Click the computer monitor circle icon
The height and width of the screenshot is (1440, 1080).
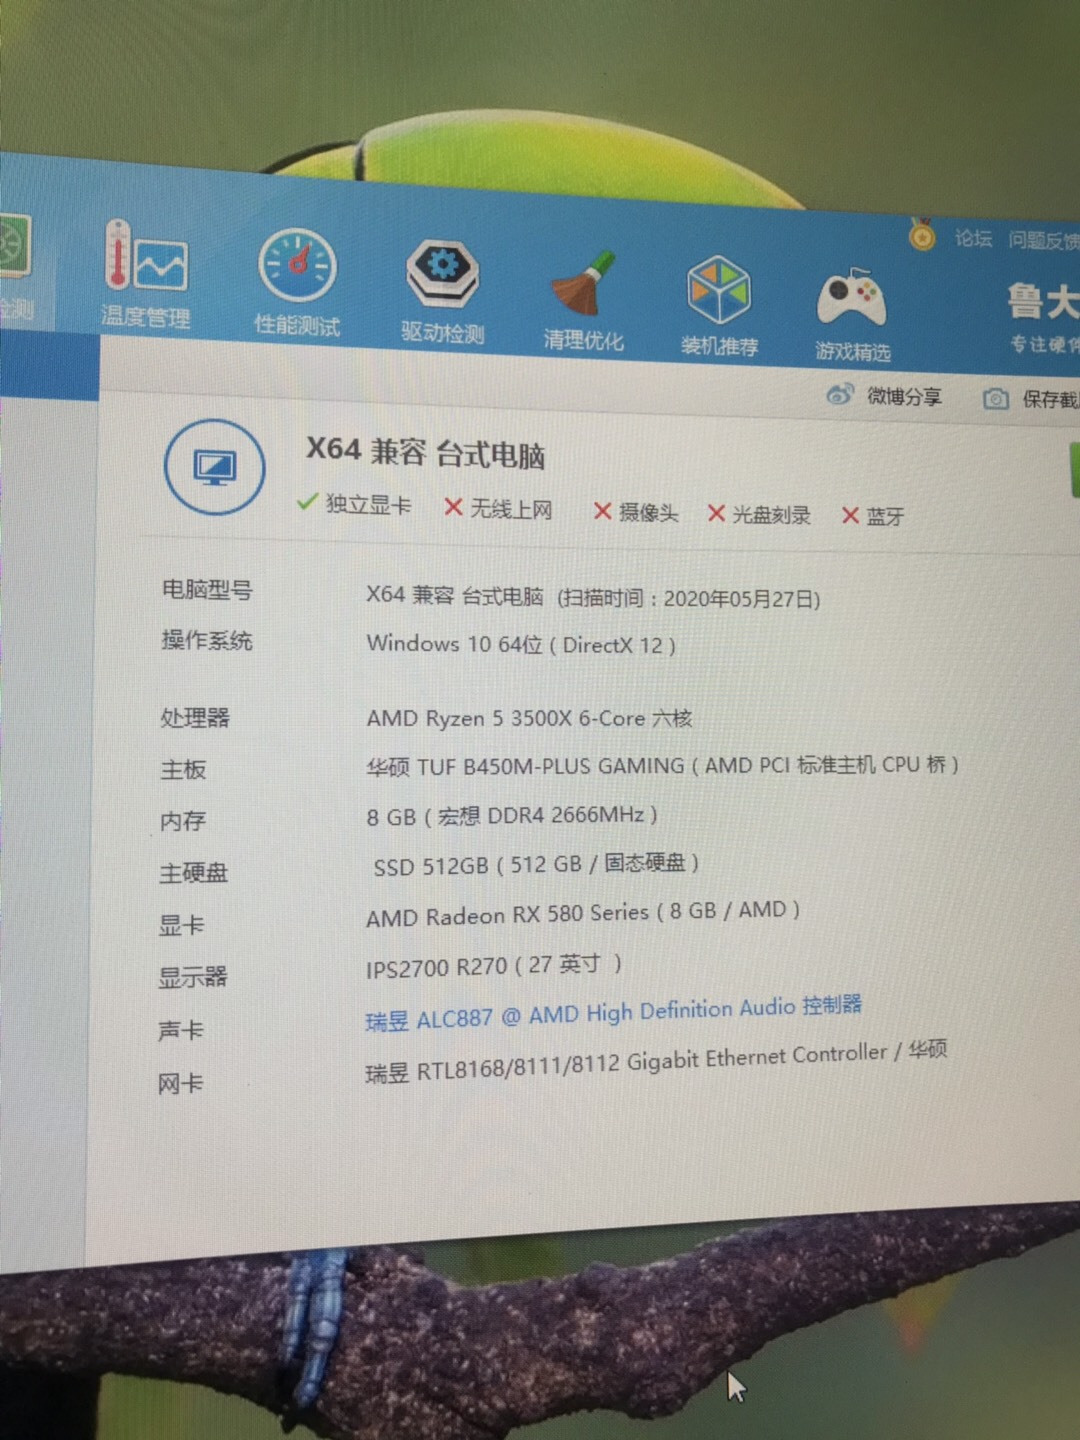click(x=214, y=467)
